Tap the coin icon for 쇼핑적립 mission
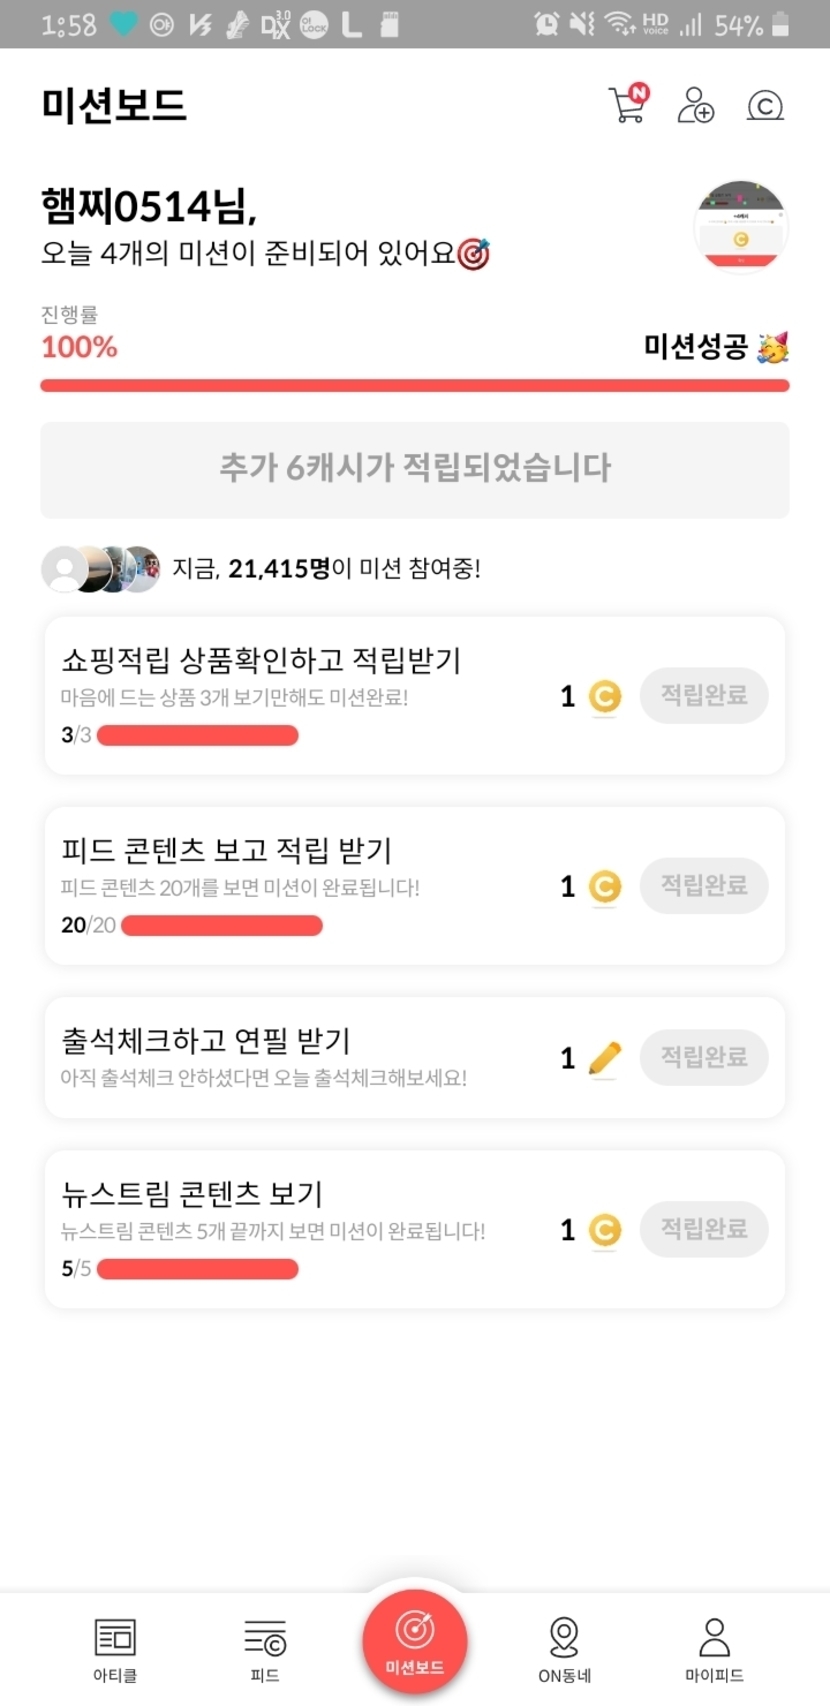This screenshot has height=1706, width=830. coord(604,696)
